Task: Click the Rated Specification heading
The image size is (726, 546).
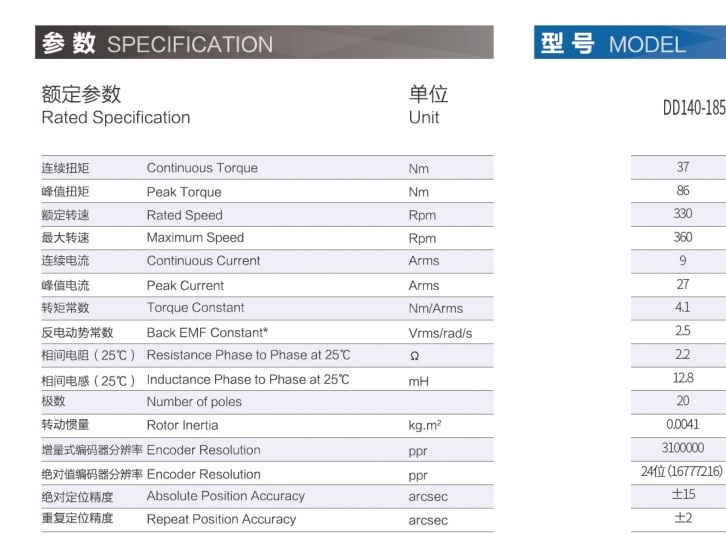Action: pos(116,117)
